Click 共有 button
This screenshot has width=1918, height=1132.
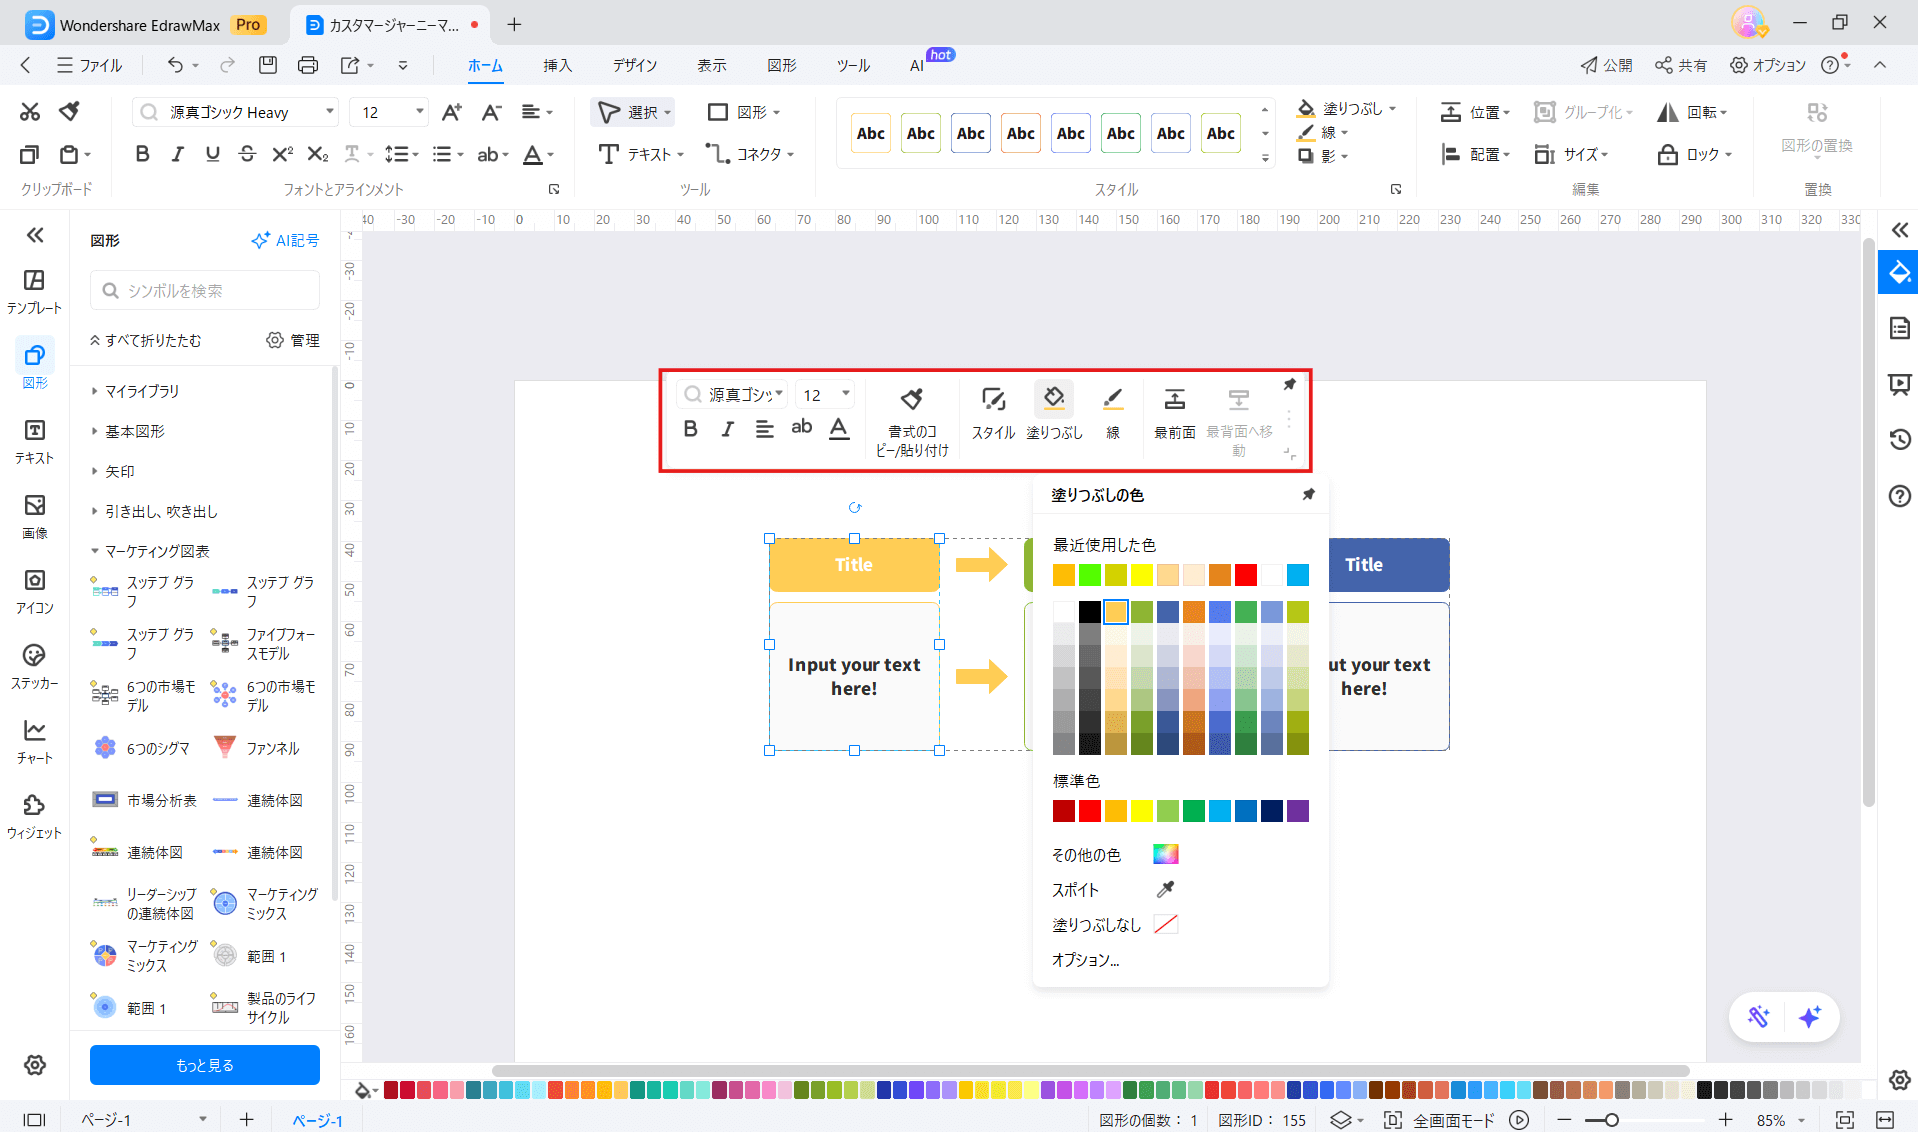1680,65
